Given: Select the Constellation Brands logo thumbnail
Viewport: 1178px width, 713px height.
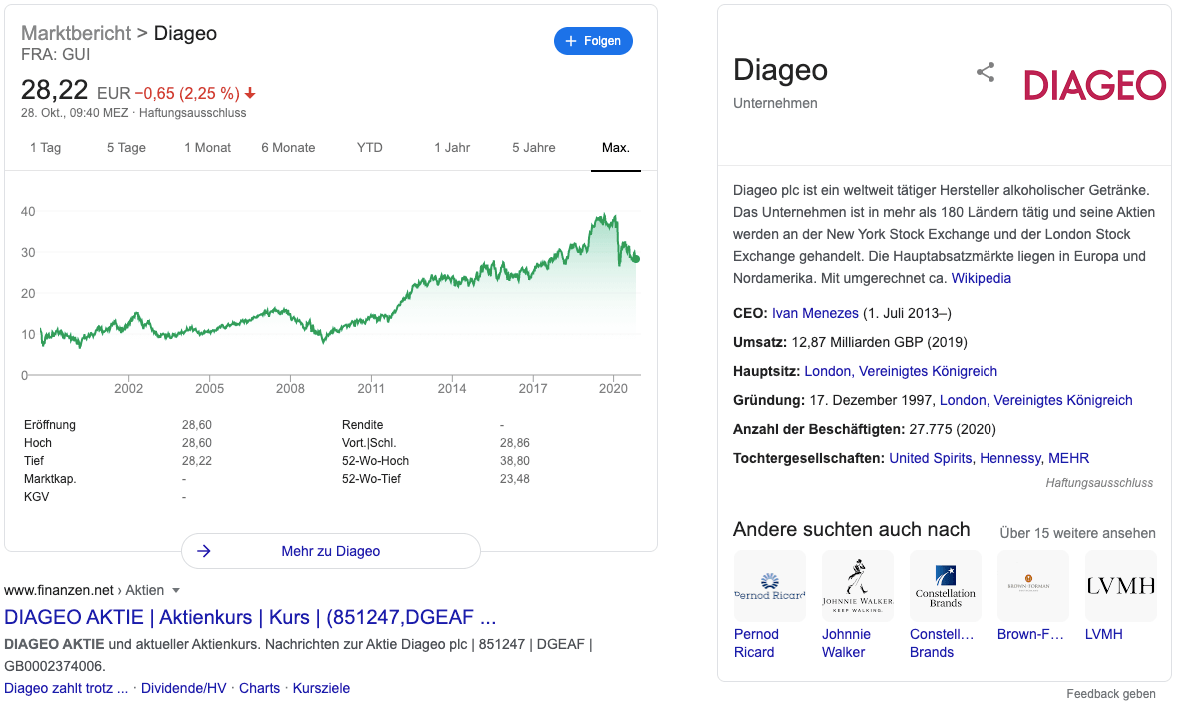Looking at the screenshot, I should [945, 586].
